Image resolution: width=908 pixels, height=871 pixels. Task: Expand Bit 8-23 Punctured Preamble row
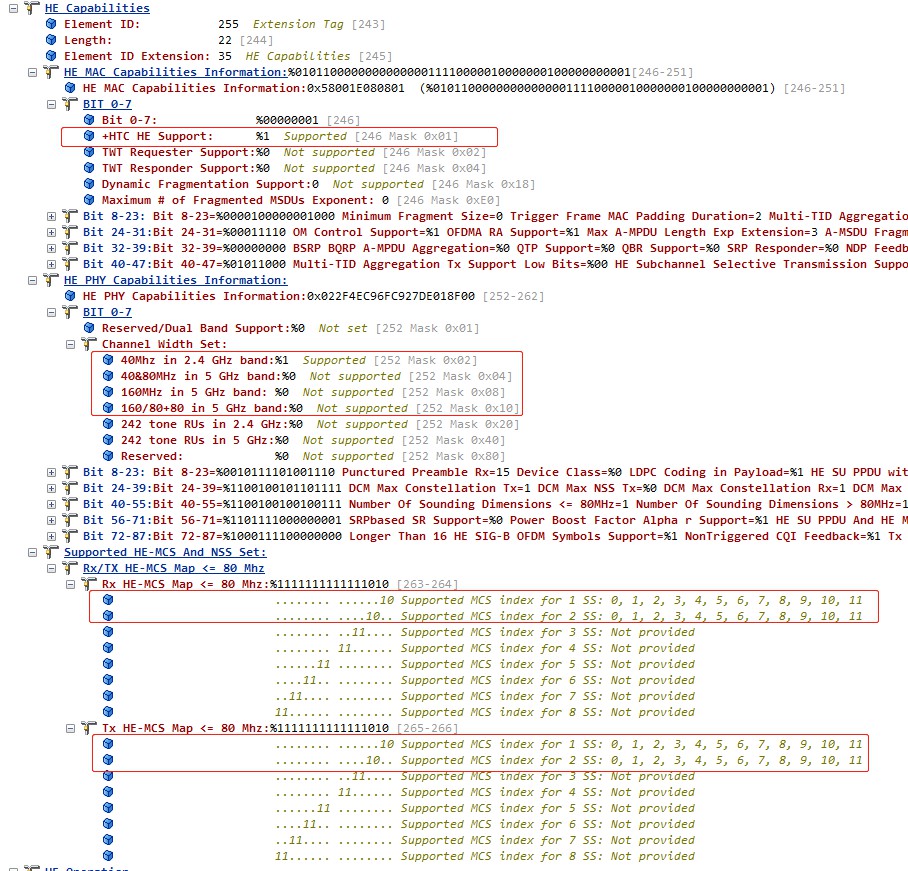click(52, 473)
